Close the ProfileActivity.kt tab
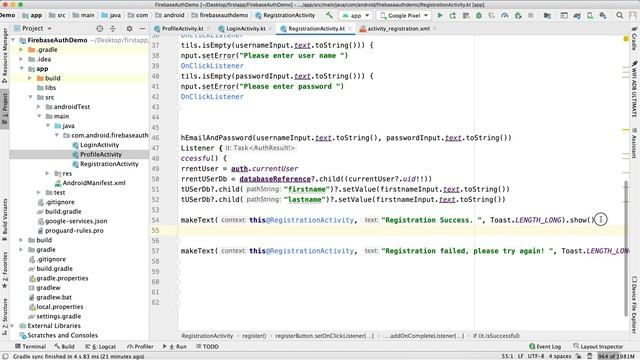640x360 pixels. coord(208,29)
